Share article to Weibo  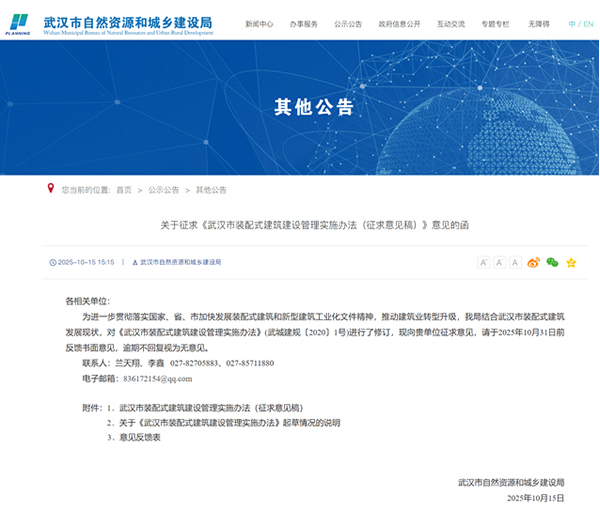point(534,262)
